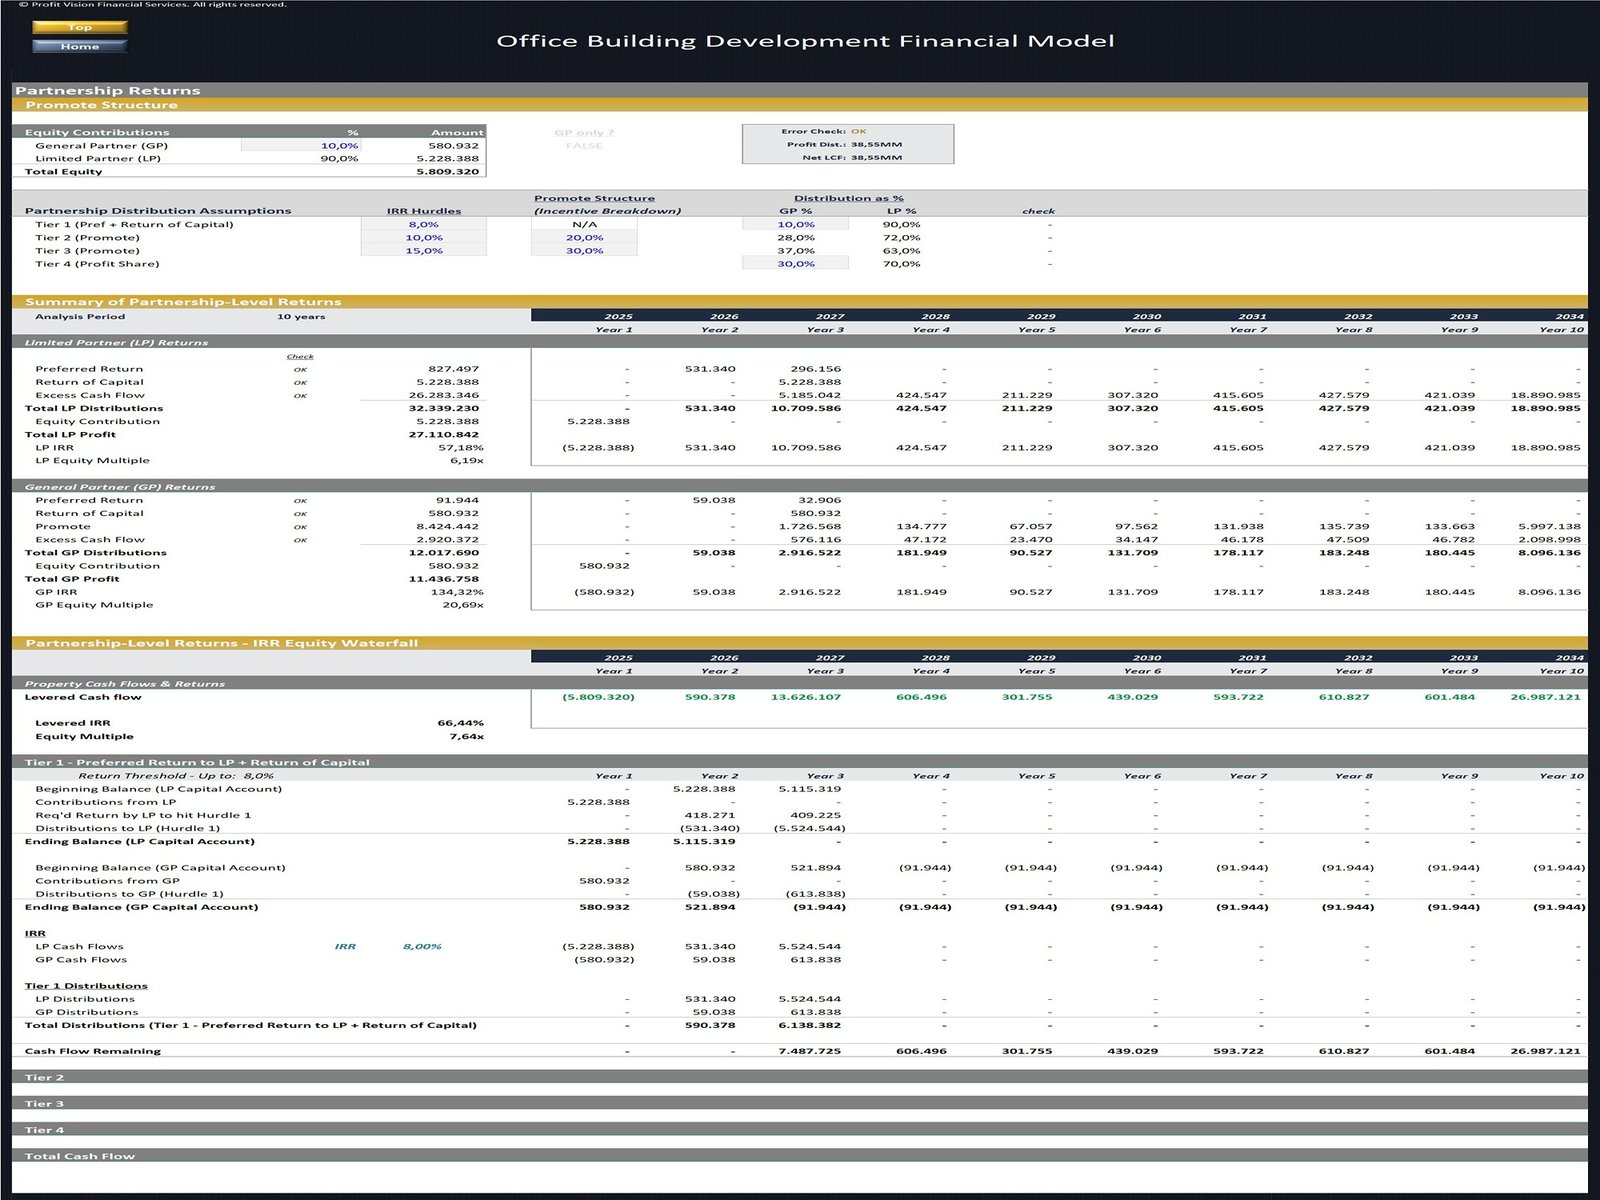The height and width of the screenshot is (1200, 1600).
Task: Select the Levered IRR 66,44% value
Action: point(460,723)
